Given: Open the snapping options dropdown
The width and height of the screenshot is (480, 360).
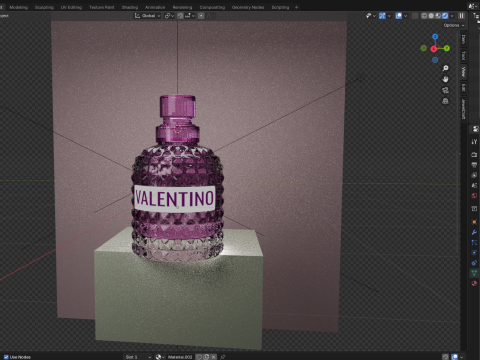Looking at the screenshot, I should 190,16.
